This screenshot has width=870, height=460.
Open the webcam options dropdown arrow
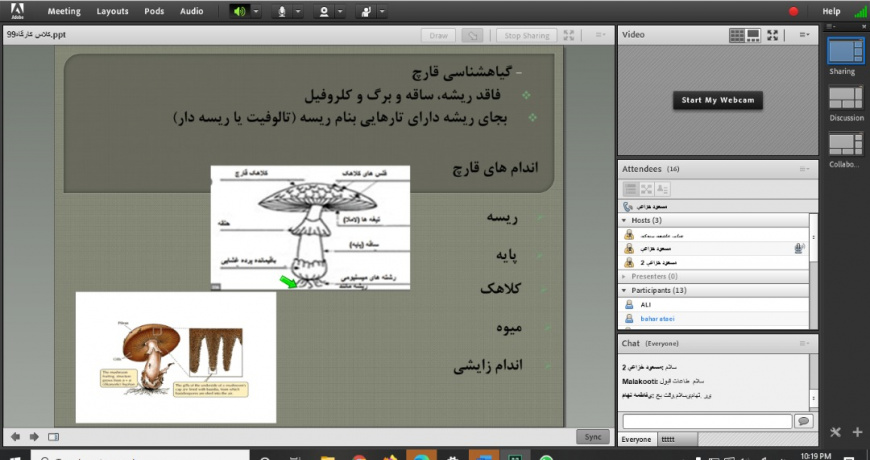click(340, 11)
